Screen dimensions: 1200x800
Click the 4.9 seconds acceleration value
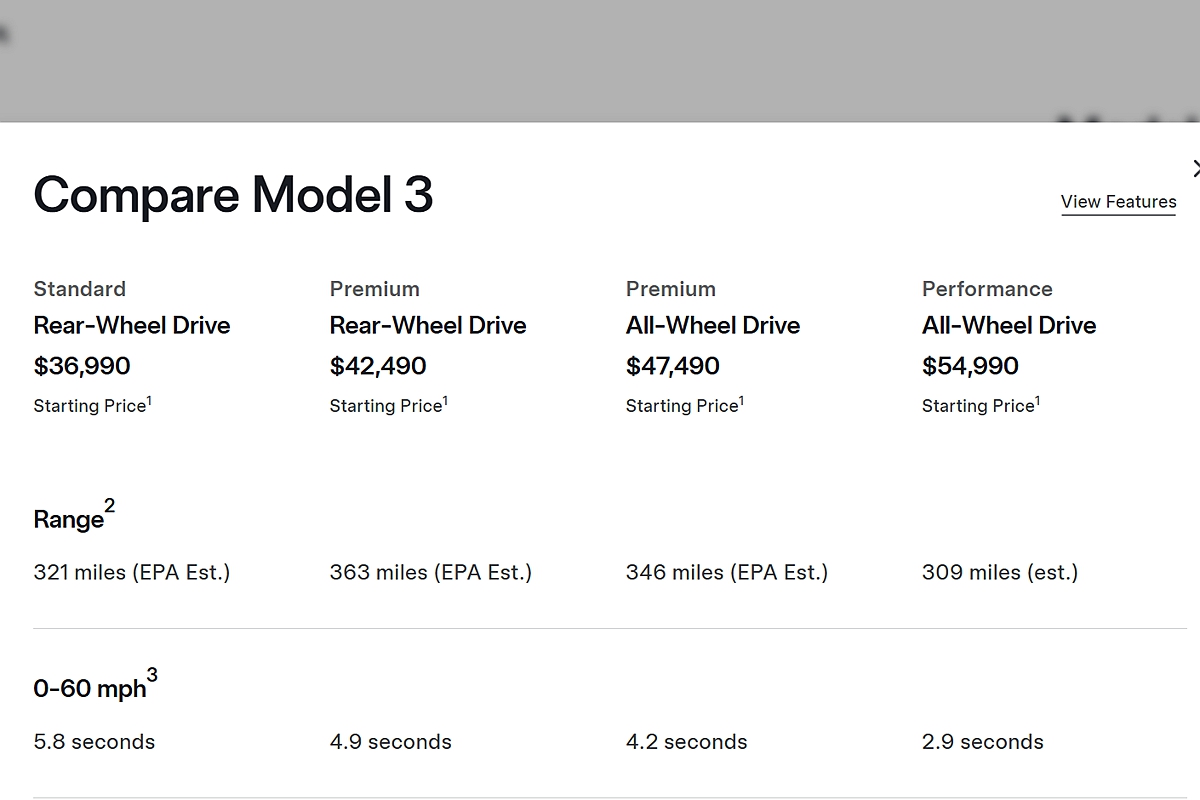(x=391, y=742)
